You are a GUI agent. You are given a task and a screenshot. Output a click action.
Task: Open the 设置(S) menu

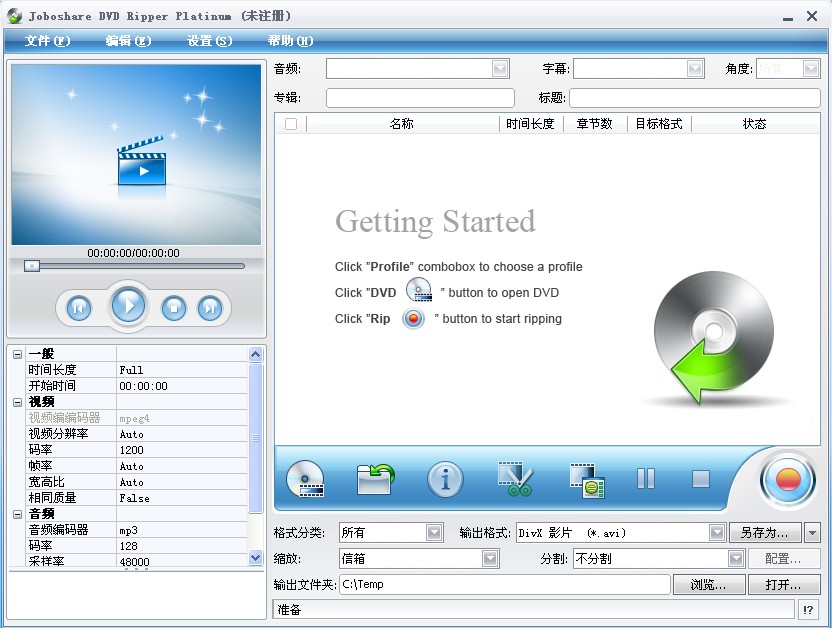[210, 41]
